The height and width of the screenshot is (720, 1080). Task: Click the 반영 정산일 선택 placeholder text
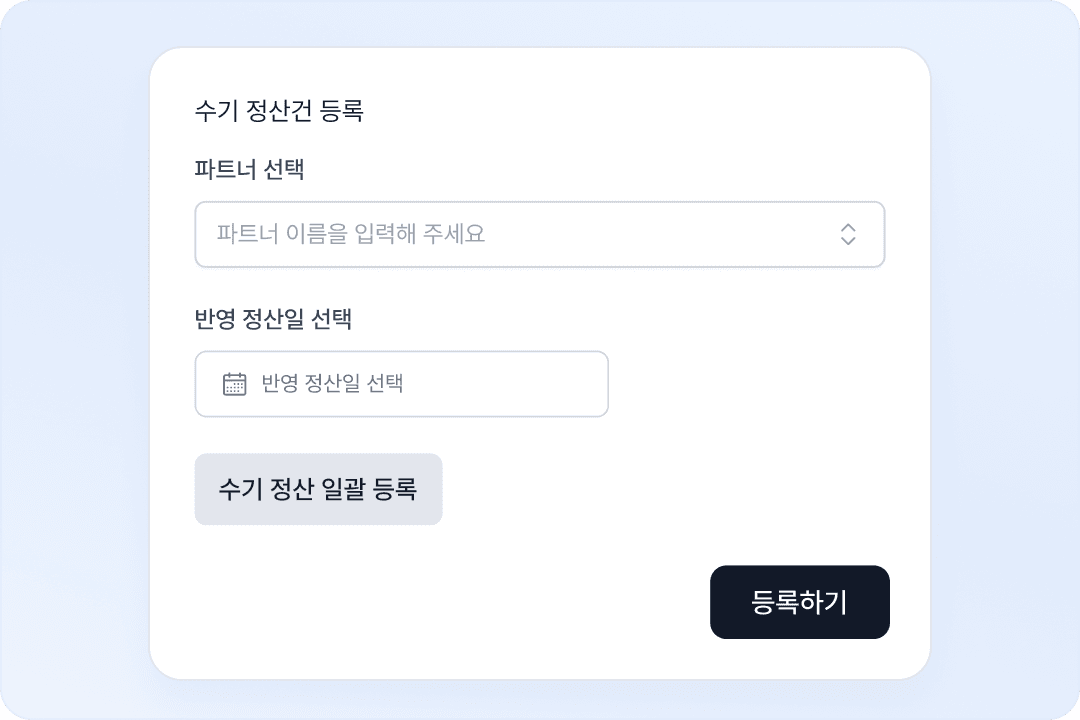coord(332,383)
